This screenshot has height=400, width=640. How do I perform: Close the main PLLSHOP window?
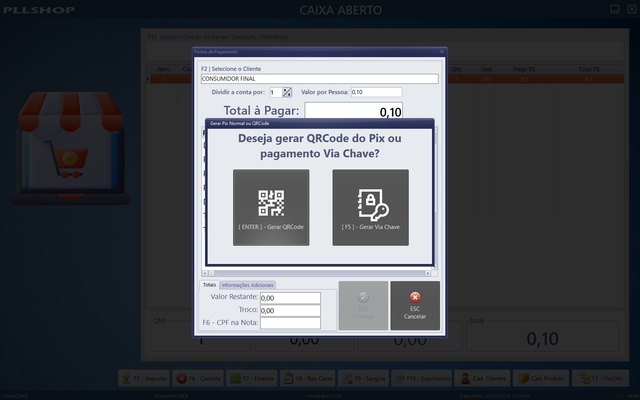(x=631, y=9)
